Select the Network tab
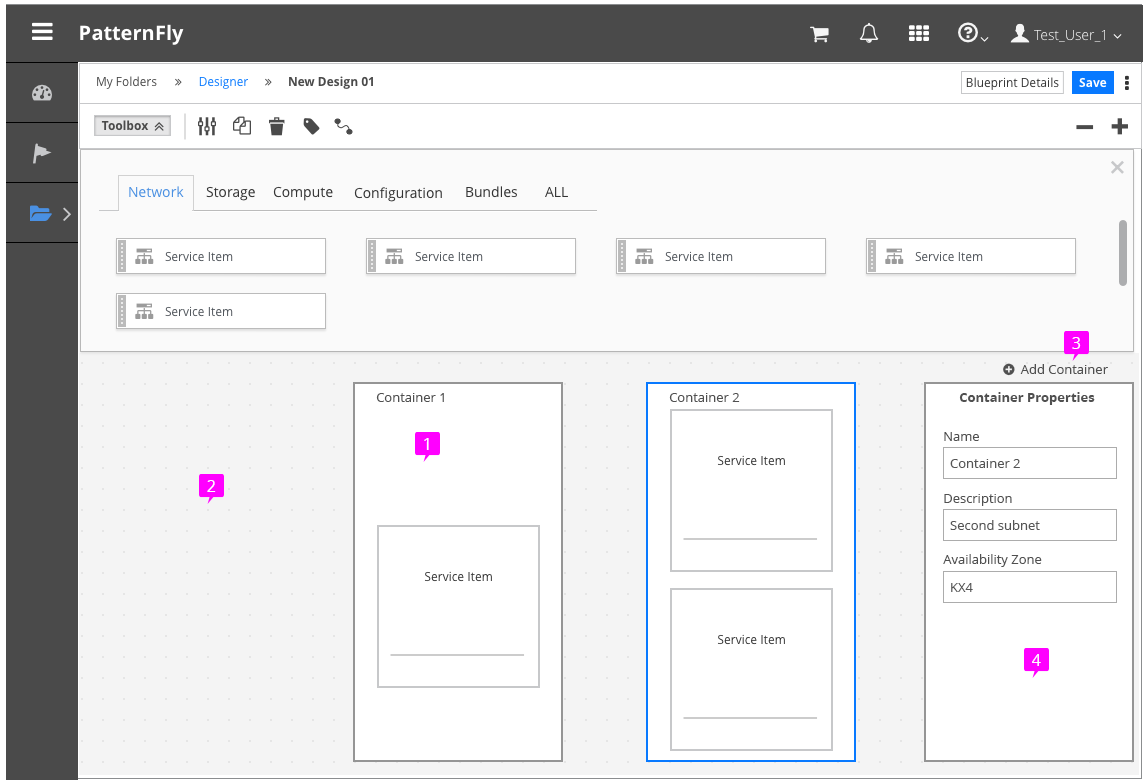Image resolution: width=1146 pixels, height=780 pixels. coord(156,192)
